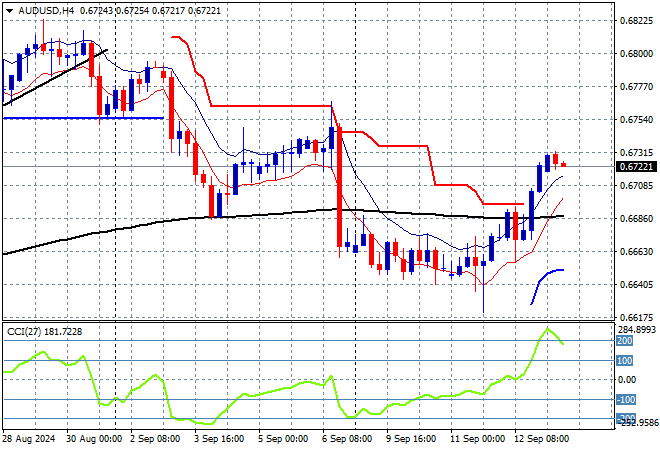Click the CCI maximum value 284.8993
Viewport: 660px width, 450px height.
point(637,330)
